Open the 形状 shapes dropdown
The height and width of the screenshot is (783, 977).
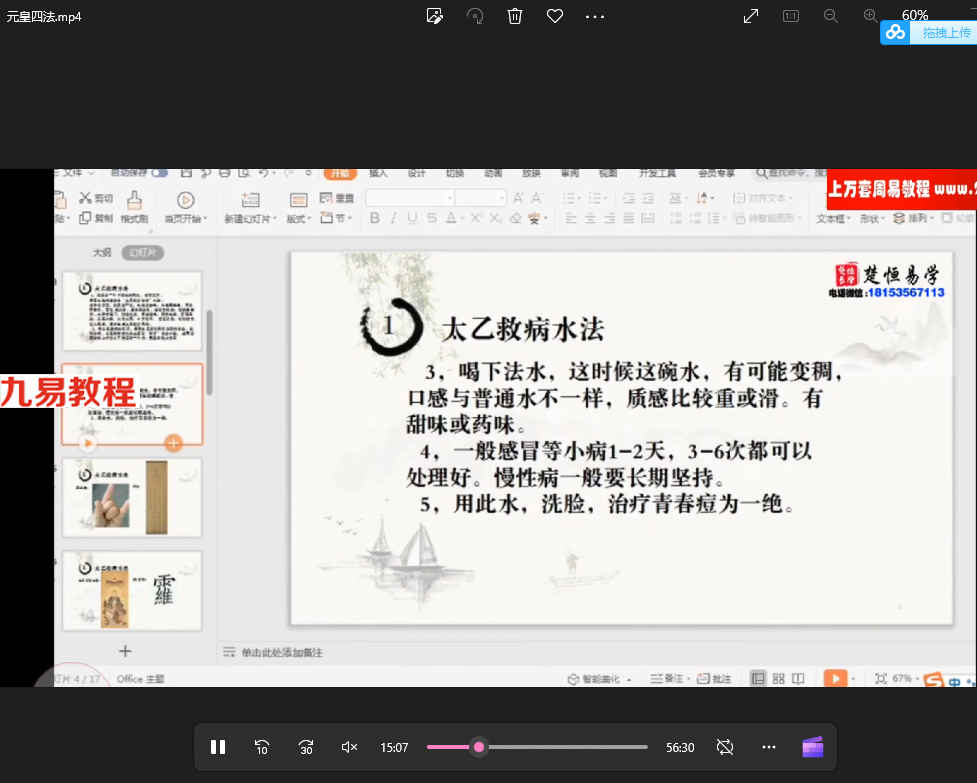870,219
